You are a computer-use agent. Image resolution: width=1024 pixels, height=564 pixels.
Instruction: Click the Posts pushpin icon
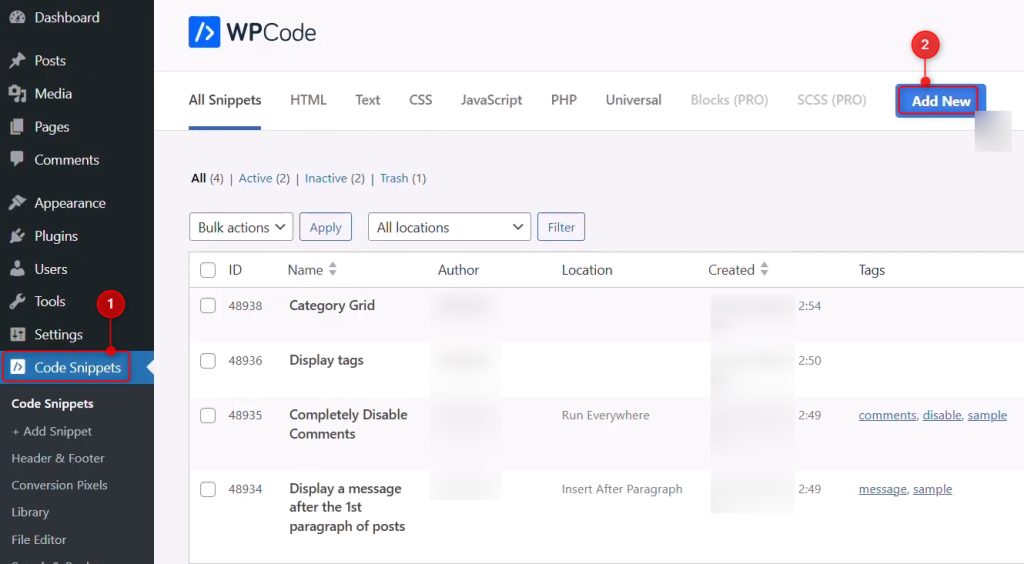pos(18,61)
